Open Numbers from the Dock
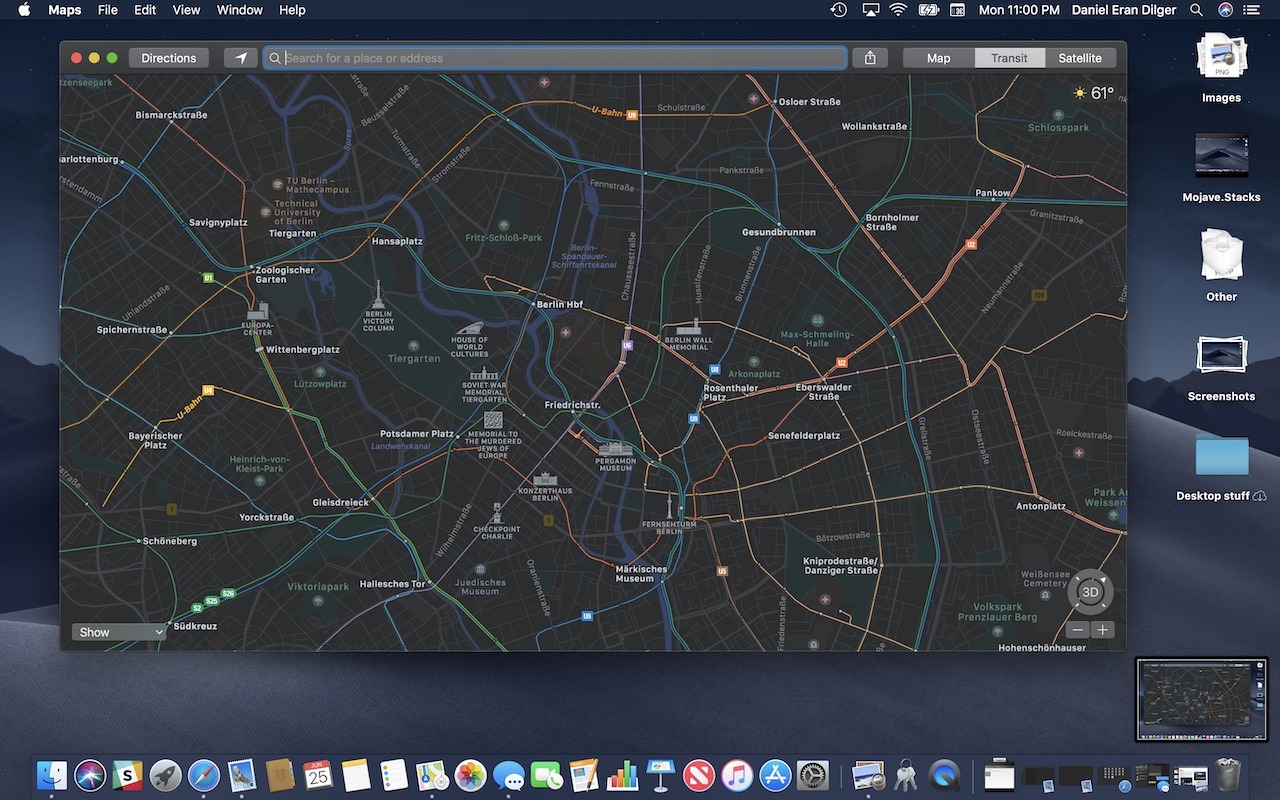The height and width of the screenshot is (800, 1280). (623, 775)
